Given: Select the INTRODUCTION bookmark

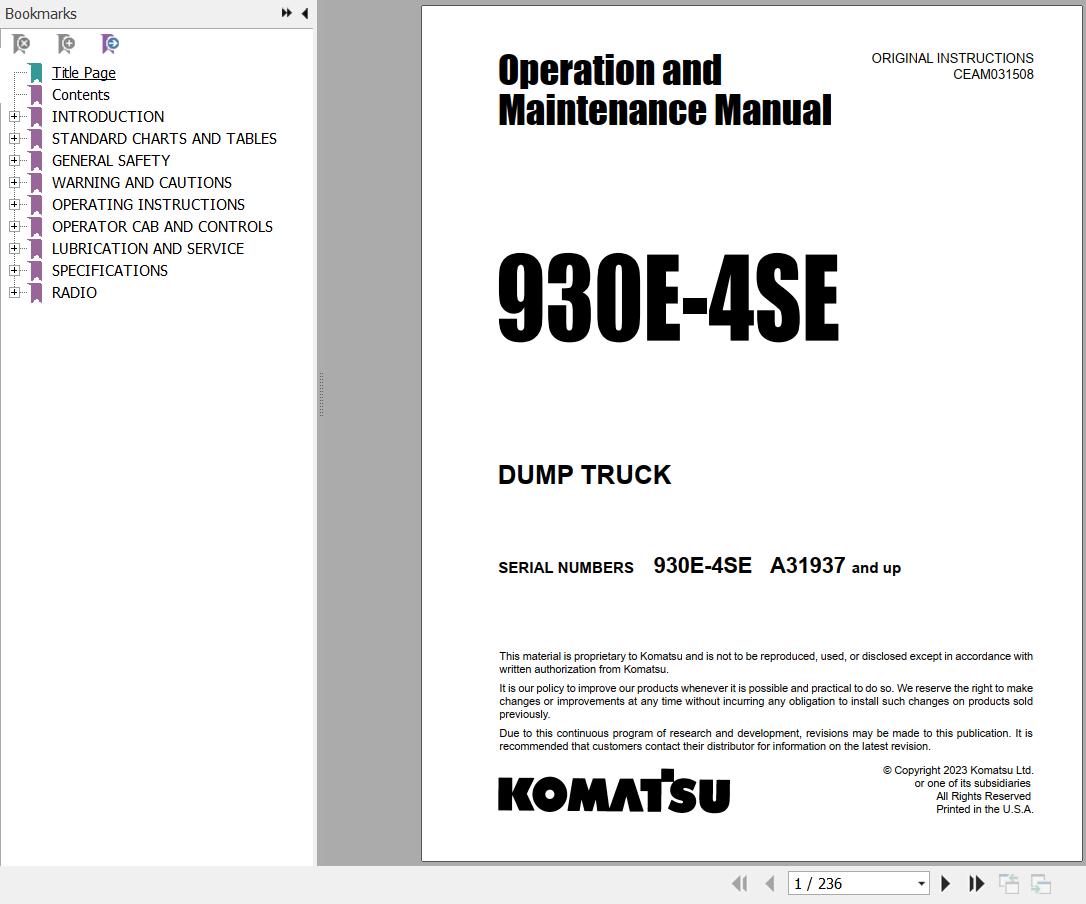Looking at the screenshot, I should click(108, 117).
